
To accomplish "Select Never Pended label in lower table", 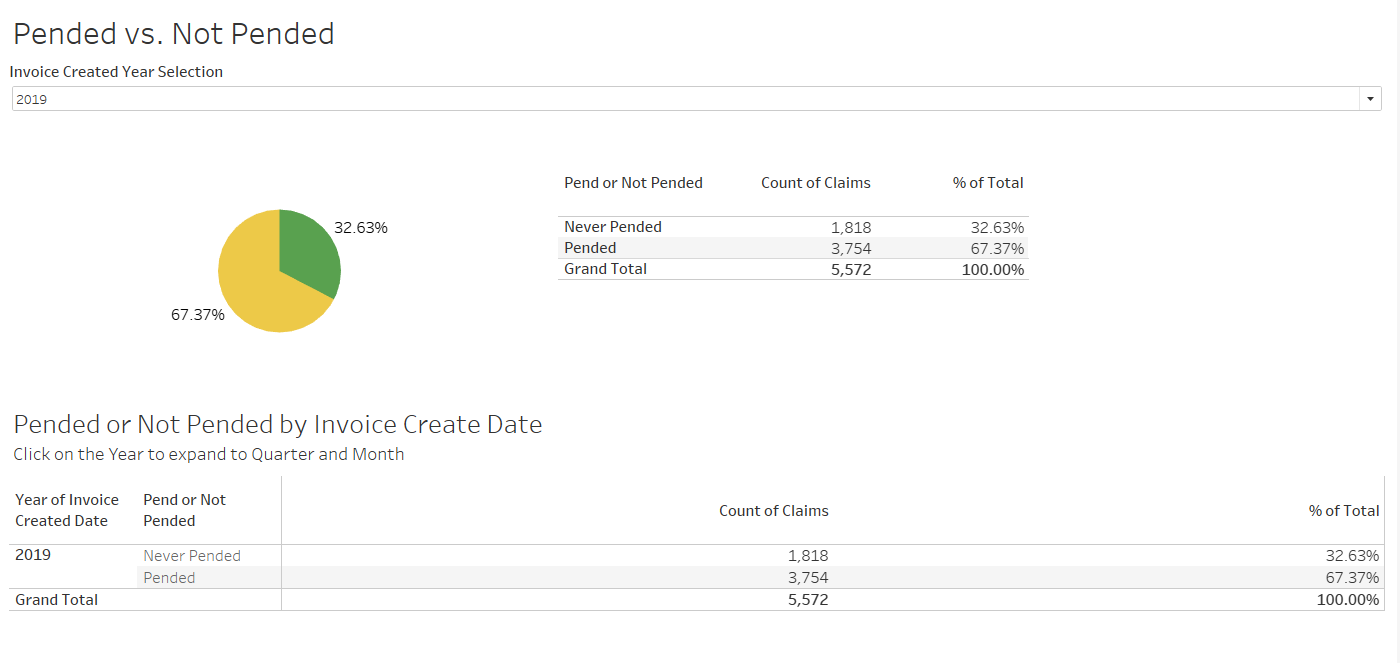I will (x=192, y=556).
